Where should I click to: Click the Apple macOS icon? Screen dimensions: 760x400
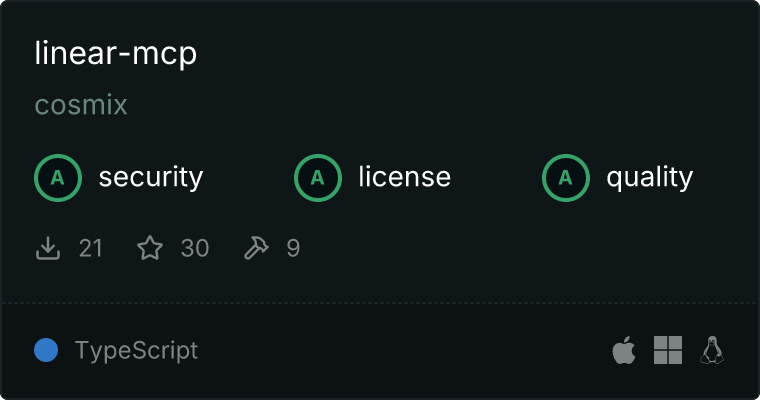[x=624, y=350]
